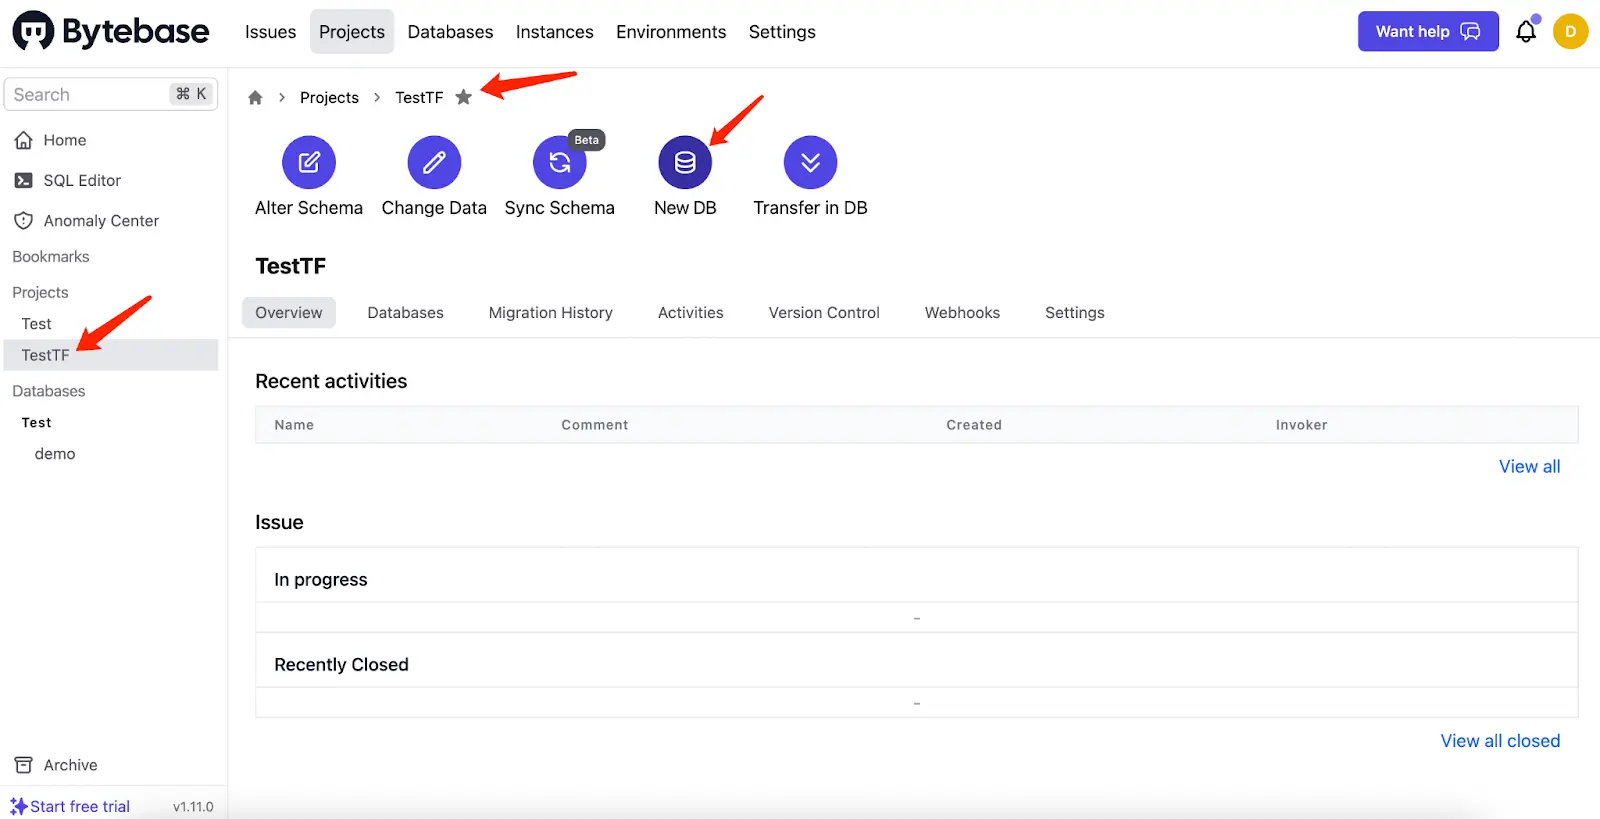This screenshot has height=819, width=1600.
Task: Click the home breadcrumb icon
Action: tap(255, 97)
